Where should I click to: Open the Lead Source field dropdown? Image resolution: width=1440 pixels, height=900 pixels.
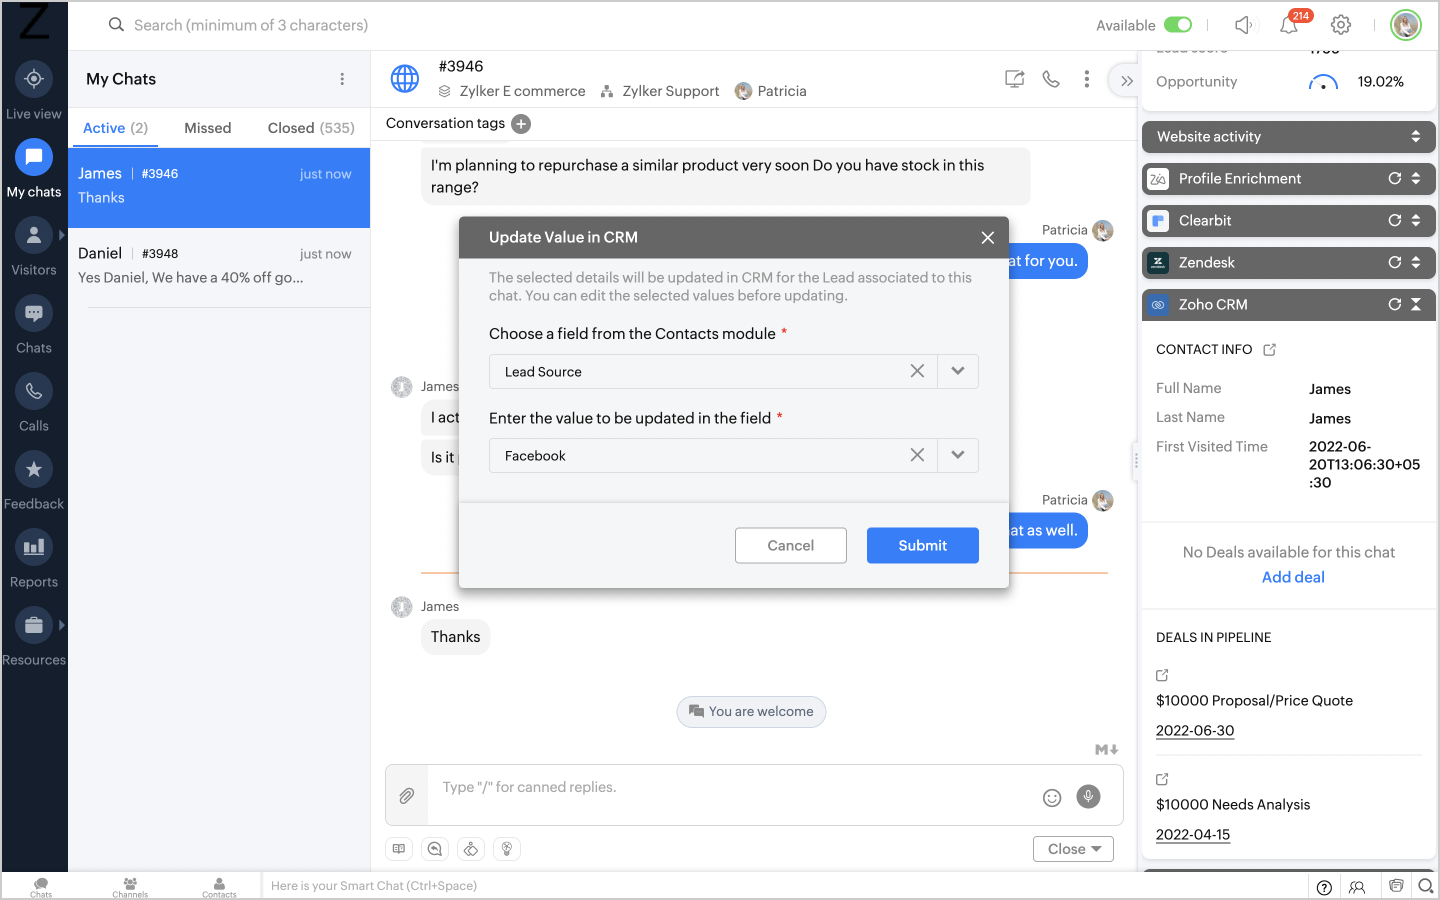(958, 371)
